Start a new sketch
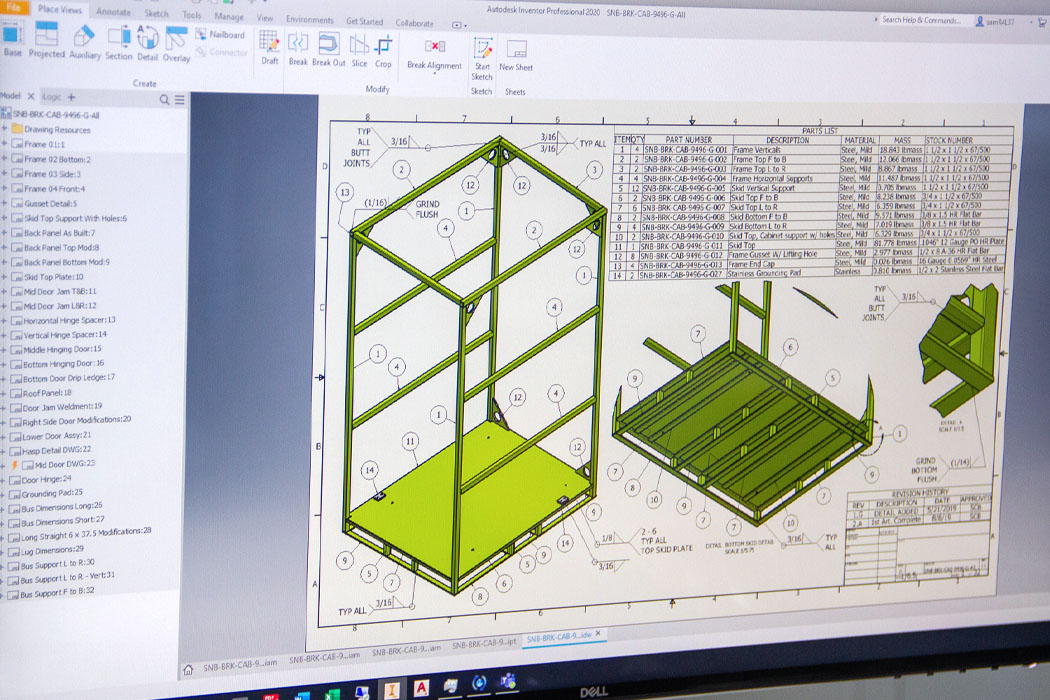 click(481, 59)
